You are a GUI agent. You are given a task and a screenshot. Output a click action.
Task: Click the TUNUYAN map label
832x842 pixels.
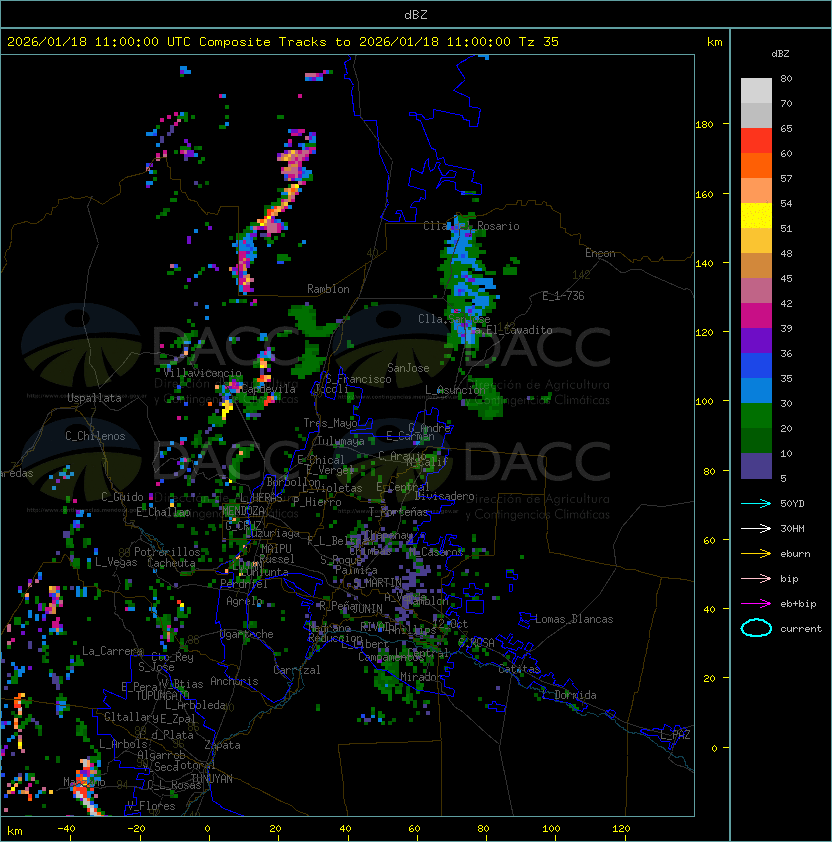pos(212,779)
